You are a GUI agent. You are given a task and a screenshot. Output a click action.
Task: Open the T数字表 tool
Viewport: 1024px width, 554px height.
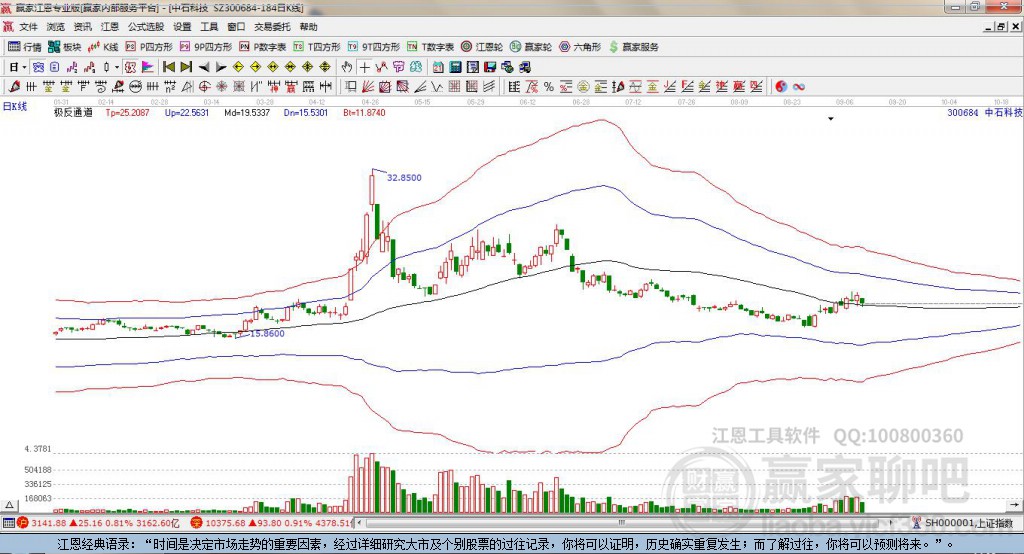click(x=430, y=47)
